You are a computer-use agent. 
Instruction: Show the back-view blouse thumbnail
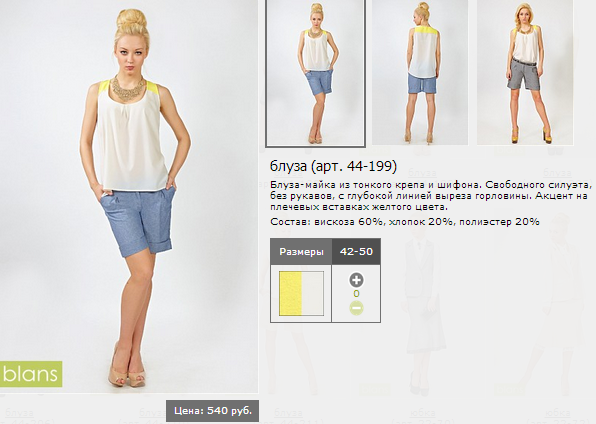(x=420, y=72)
